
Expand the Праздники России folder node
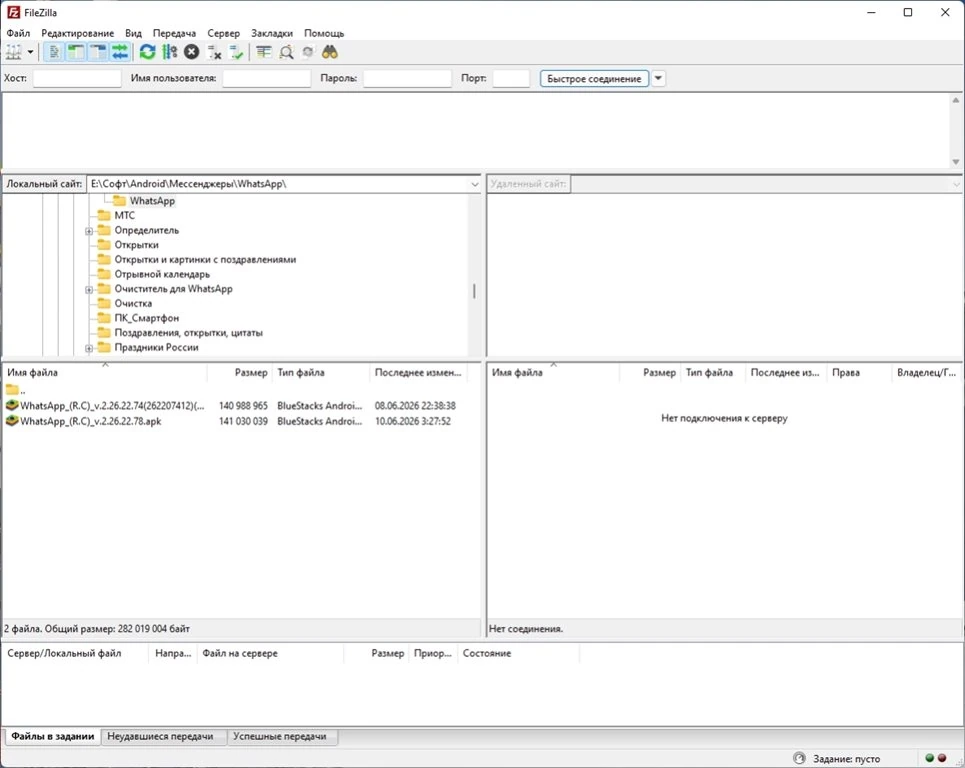89,348
